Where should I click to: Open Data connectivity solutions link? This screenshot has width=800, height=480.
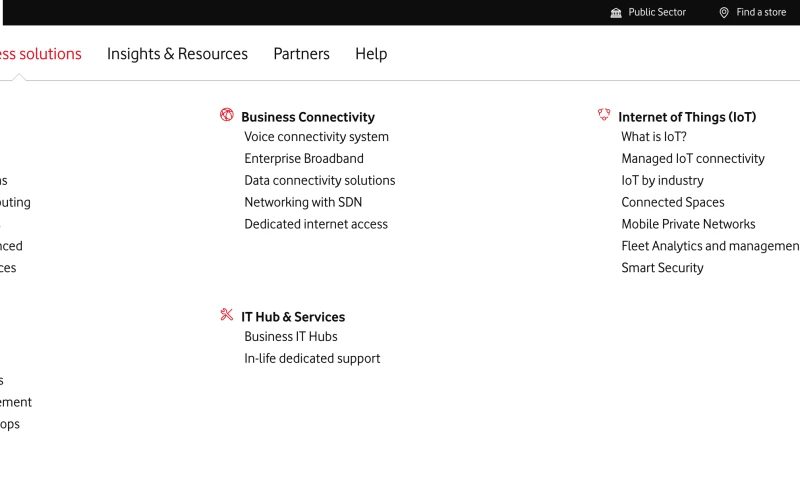click(x=320, y=181)
